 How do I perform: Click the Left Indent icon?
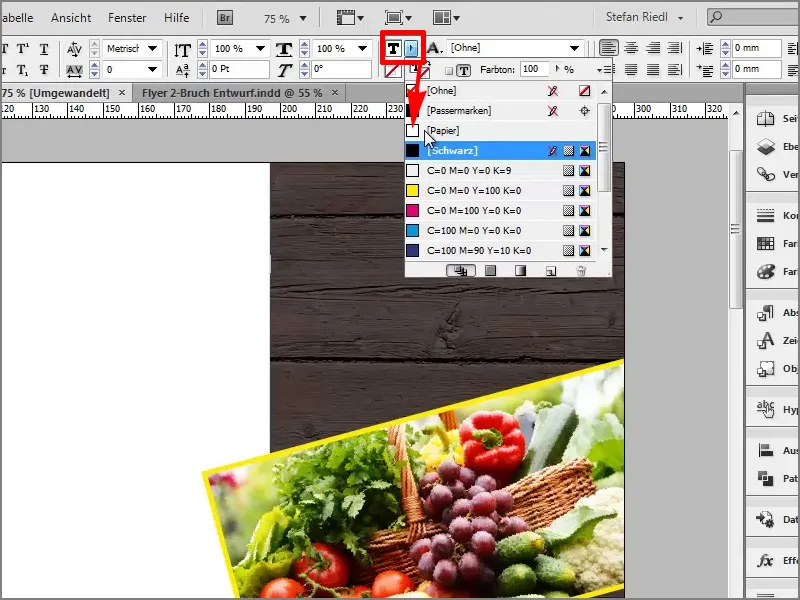pyautogui.click(x=705, y=48)
